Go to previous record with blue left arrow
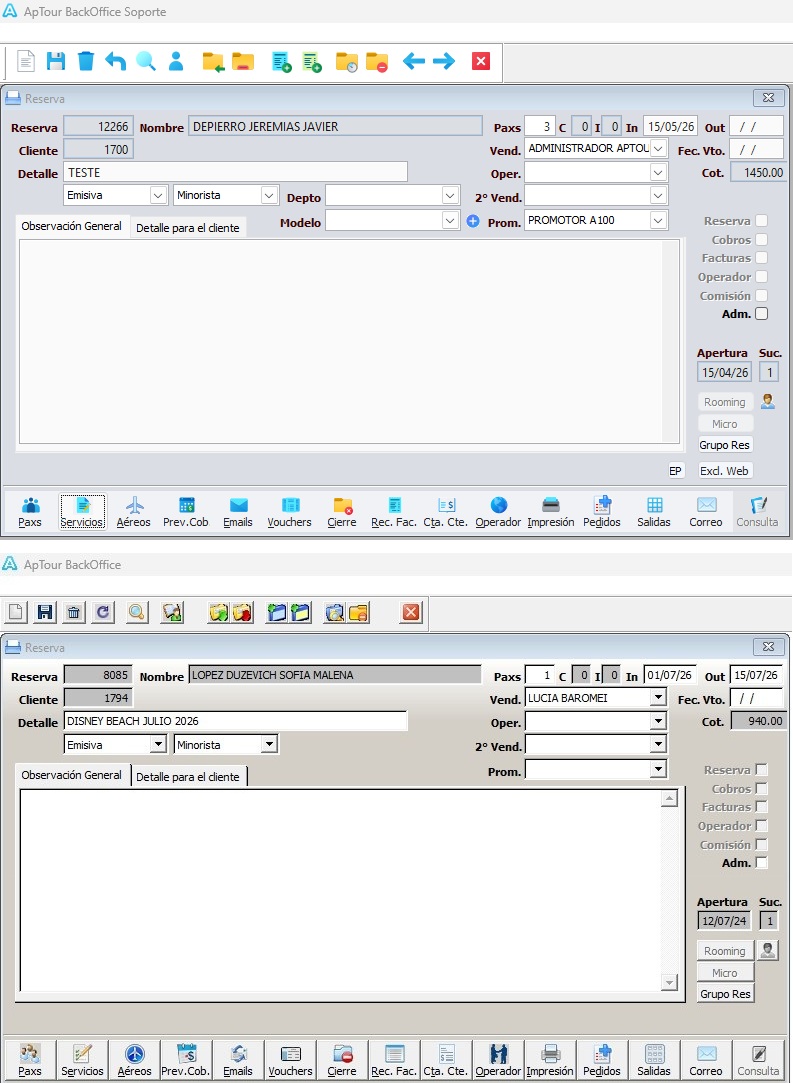The image size is (793, 1083). pos(414,61)
